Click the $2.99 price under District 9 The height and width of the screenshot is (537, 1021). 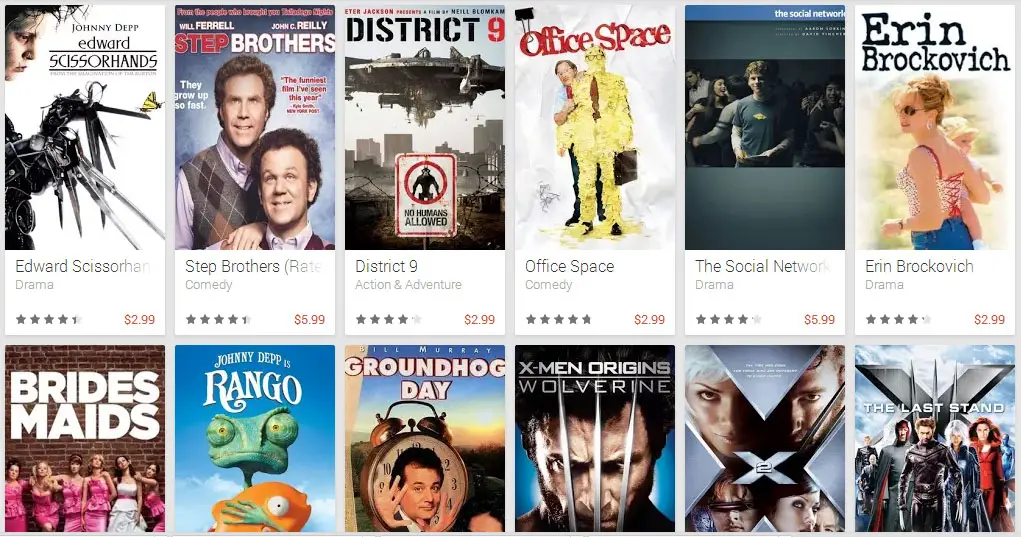pos(479,320)
